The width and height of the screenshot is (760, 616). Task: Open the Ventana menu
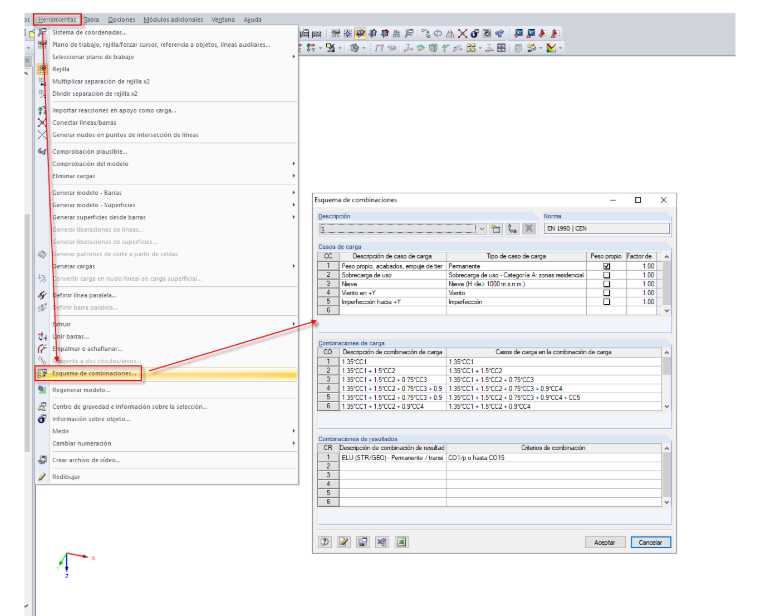coord(223,20)
